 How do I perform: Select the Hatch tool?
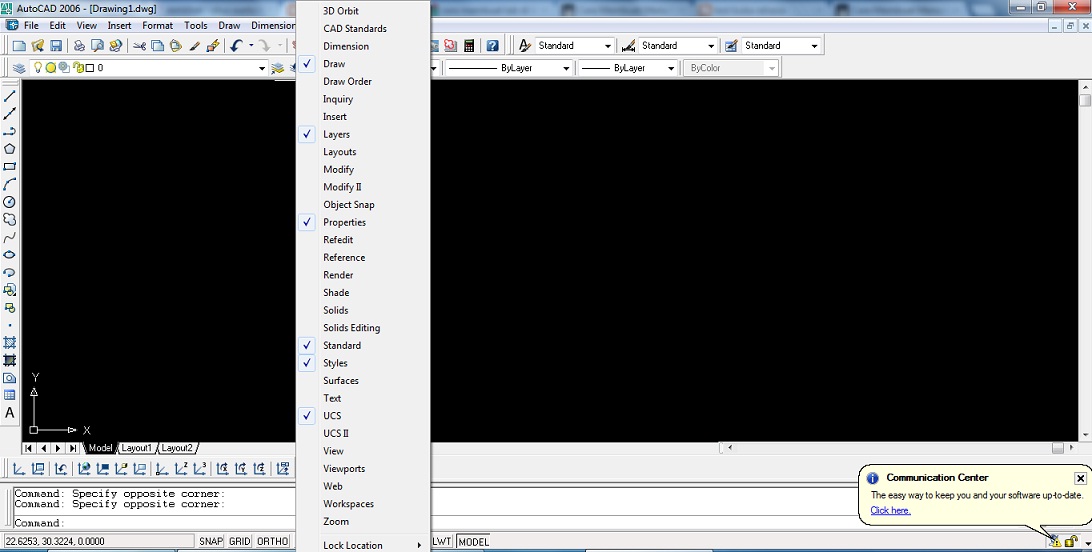click(x=10, y=342)
